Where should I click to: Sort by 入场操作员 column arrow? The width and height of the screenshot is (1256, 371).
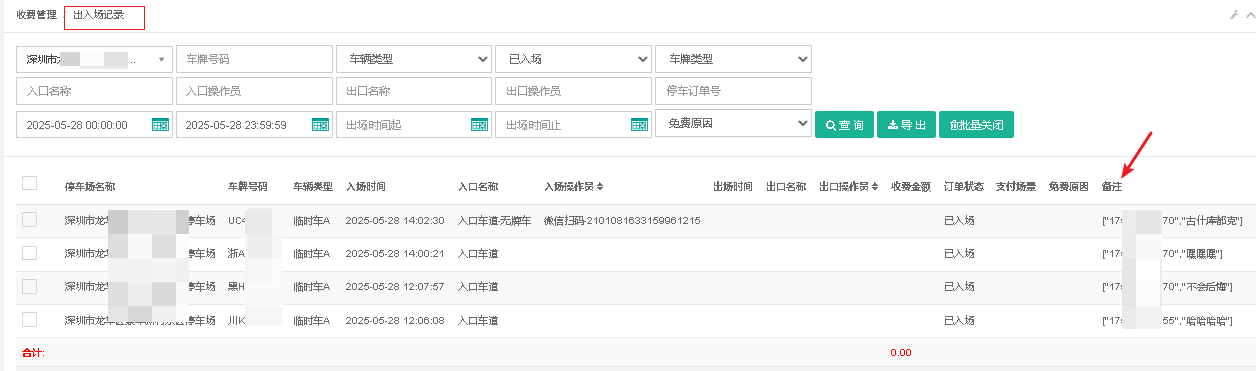(600, 187)
